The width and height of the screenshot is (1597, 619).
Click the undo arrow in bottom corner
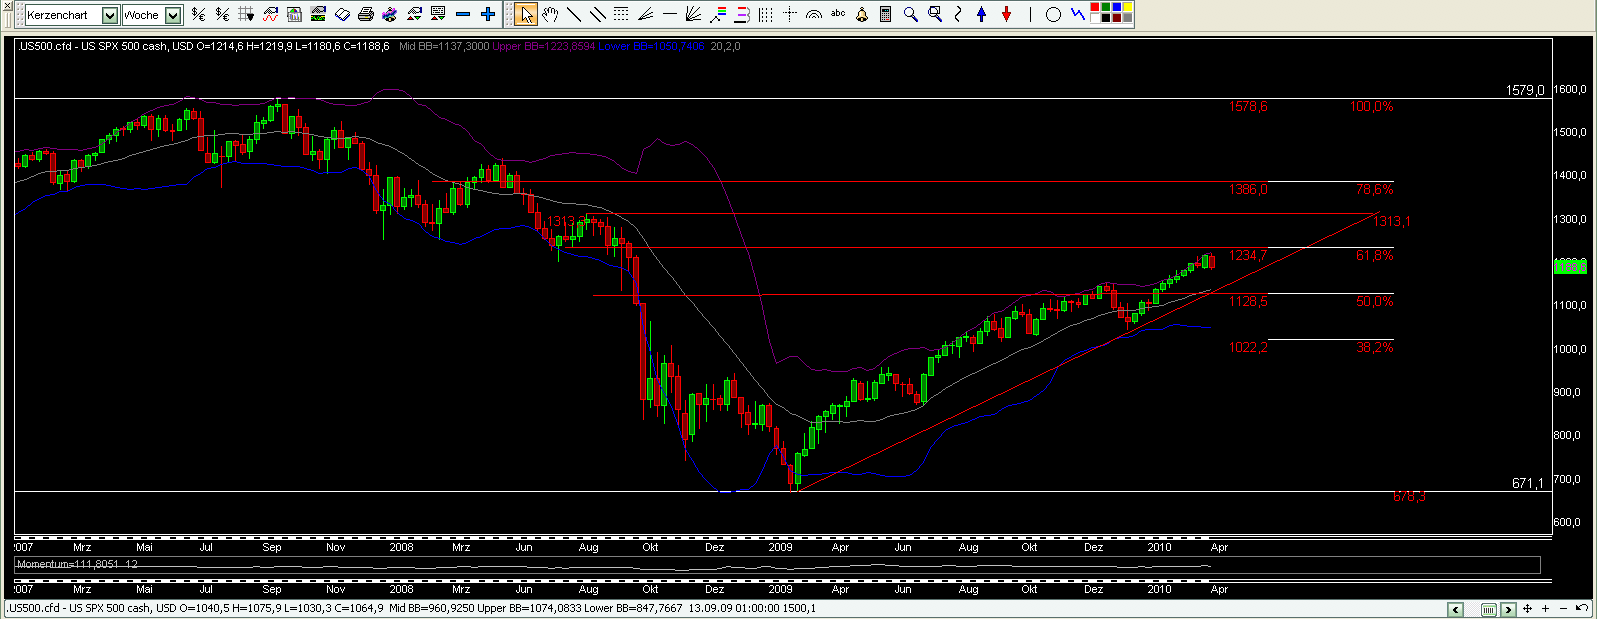(1582, 608)
